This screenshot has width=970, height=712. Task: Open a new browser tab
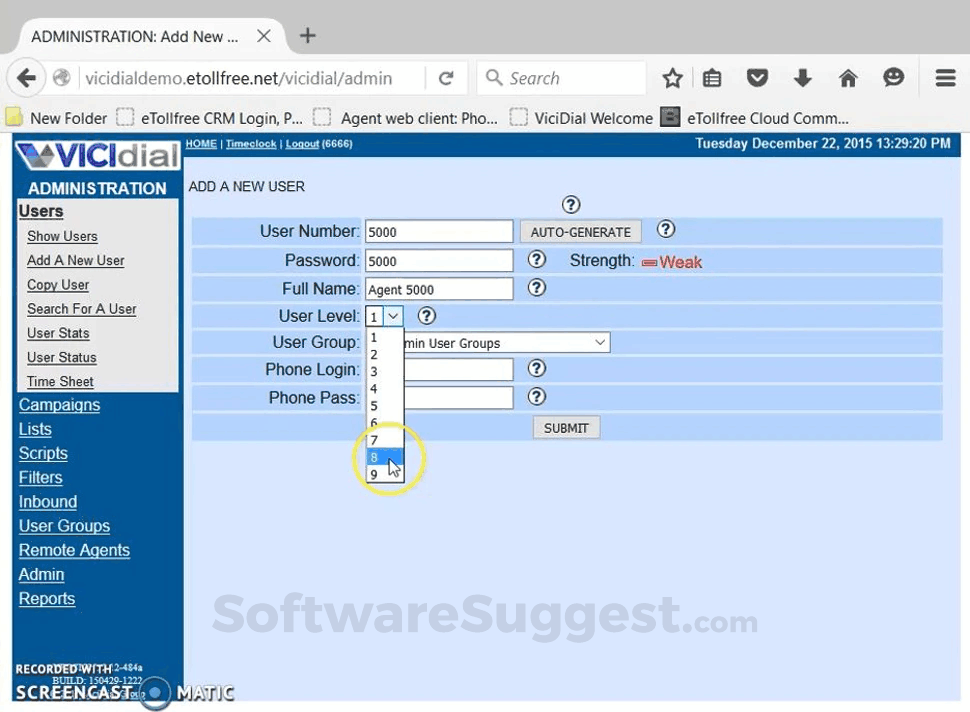tap(307, 35)
